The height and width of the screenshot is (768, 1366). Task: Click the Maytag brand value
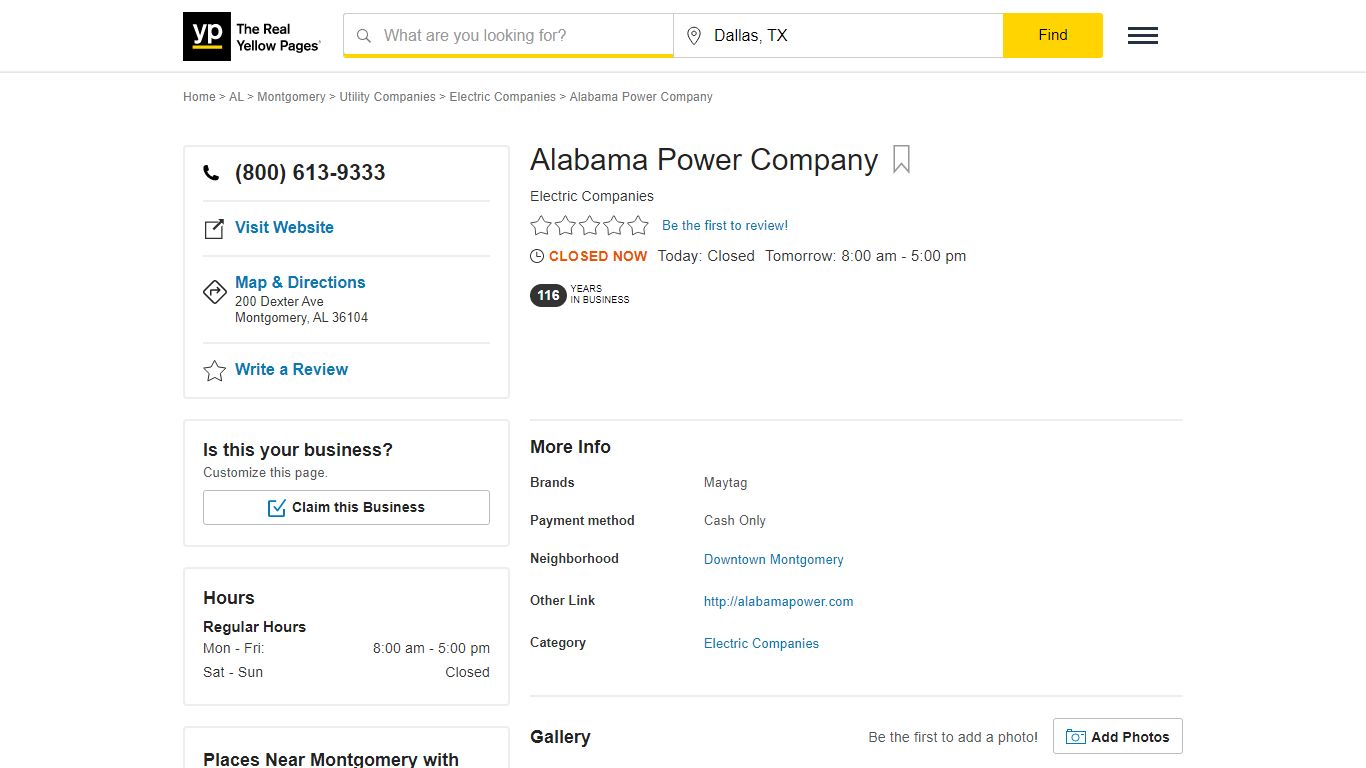[x=725, y=483]
